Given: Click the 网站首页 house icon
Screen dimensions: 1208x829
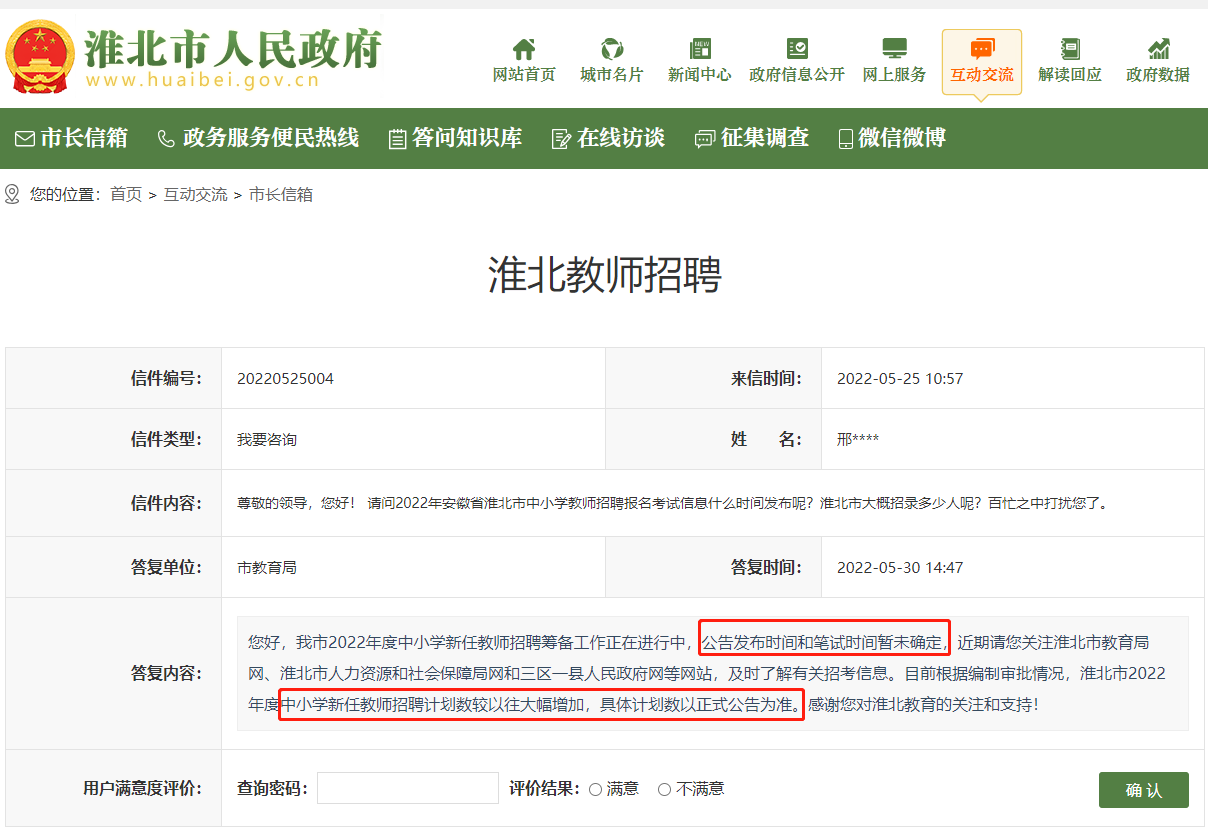Looking at the screenshot, I should (524, 49).
